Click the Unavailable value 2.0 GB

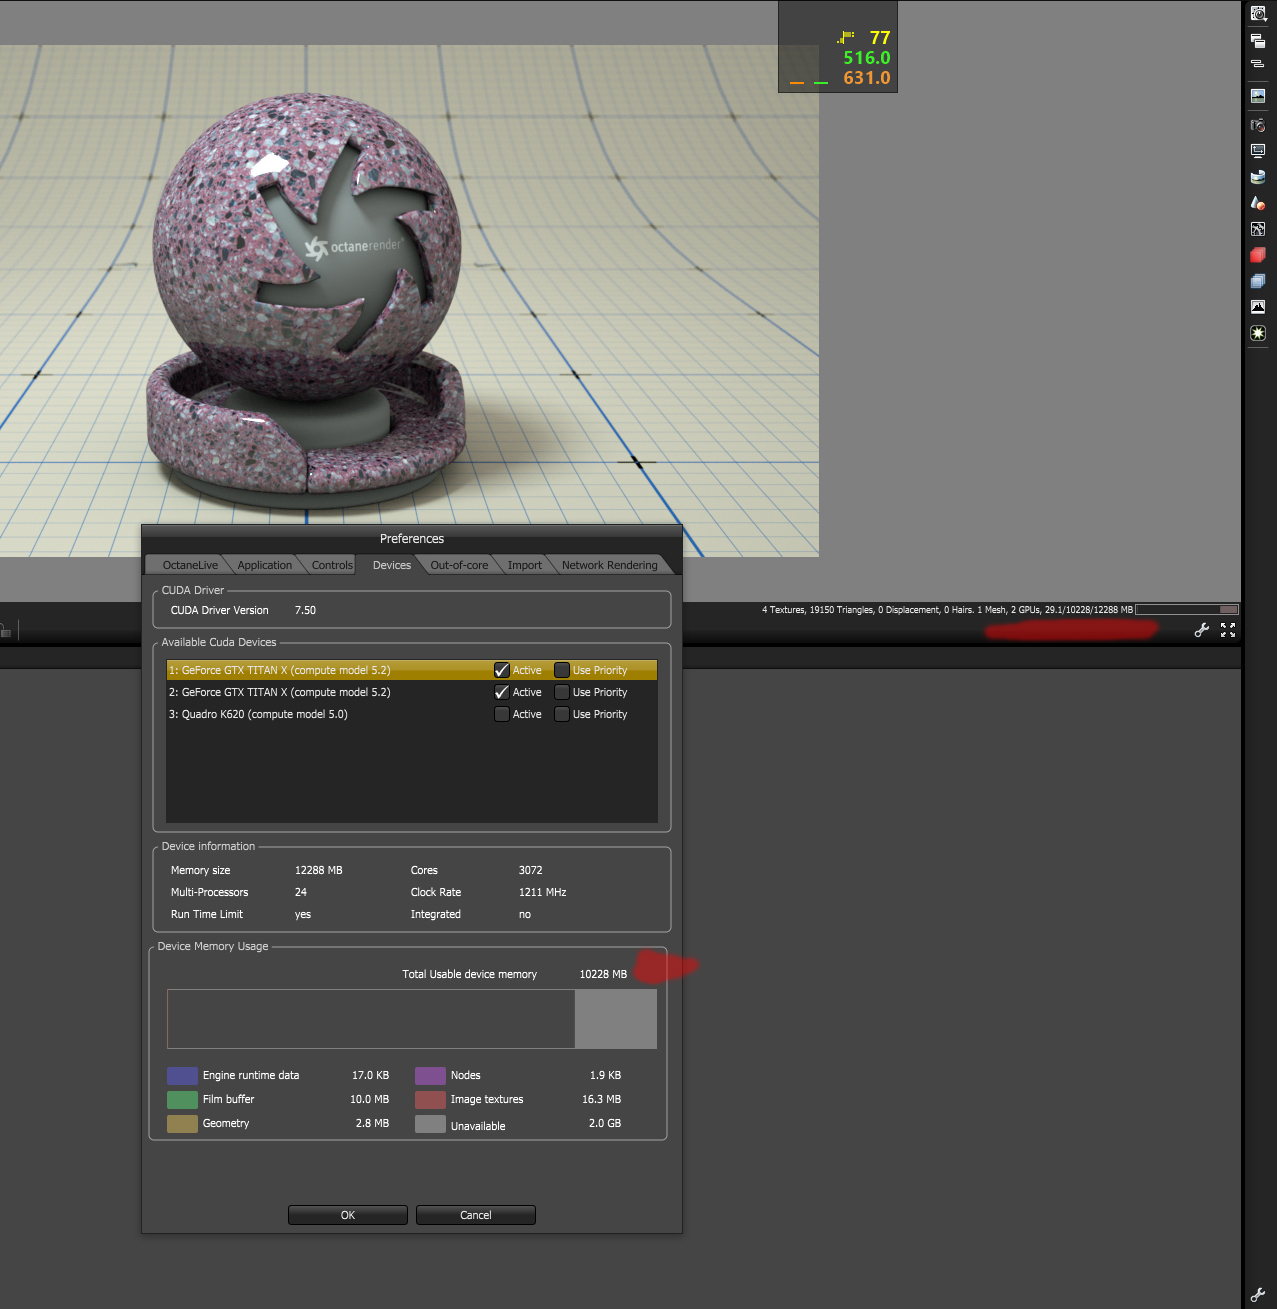click(605, 1123)
